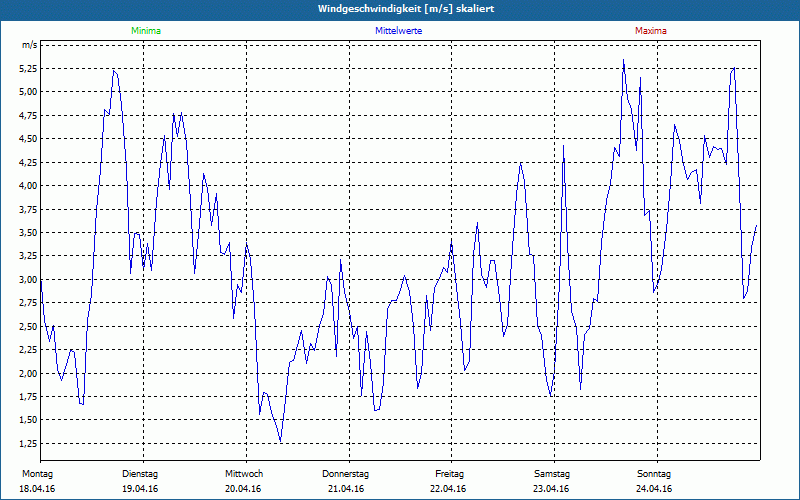Image resolution: width=800 pixels, height=500 pixels.
Task: Click the 2,50 y-axis value
Action: (x=29, y=327)
